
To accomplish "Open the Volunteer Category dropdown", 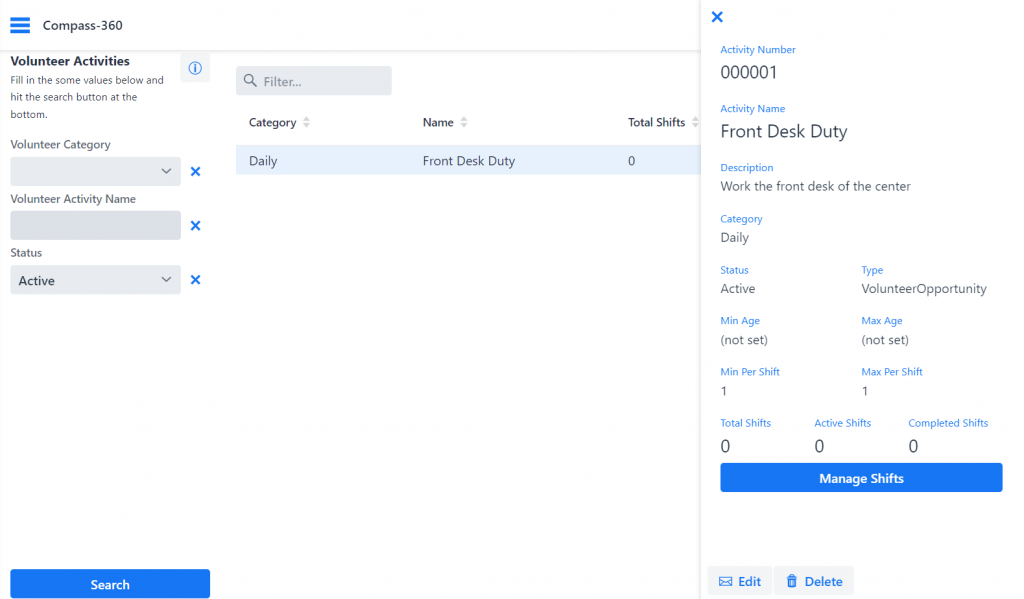I will point(95,172).
